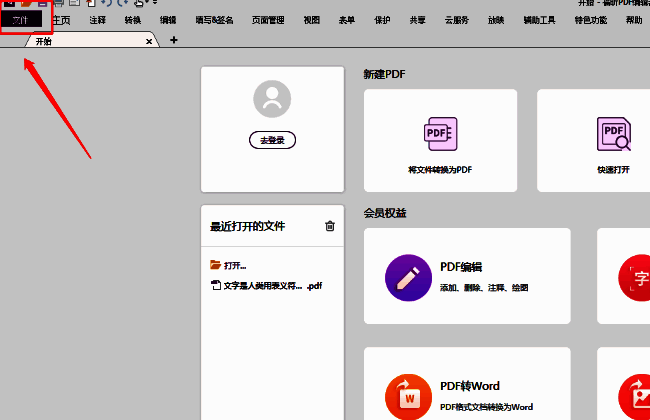Screen dimensions: 650x420
Task: Click the 快速打开 PDF magnifier icon
Action: 614,134
